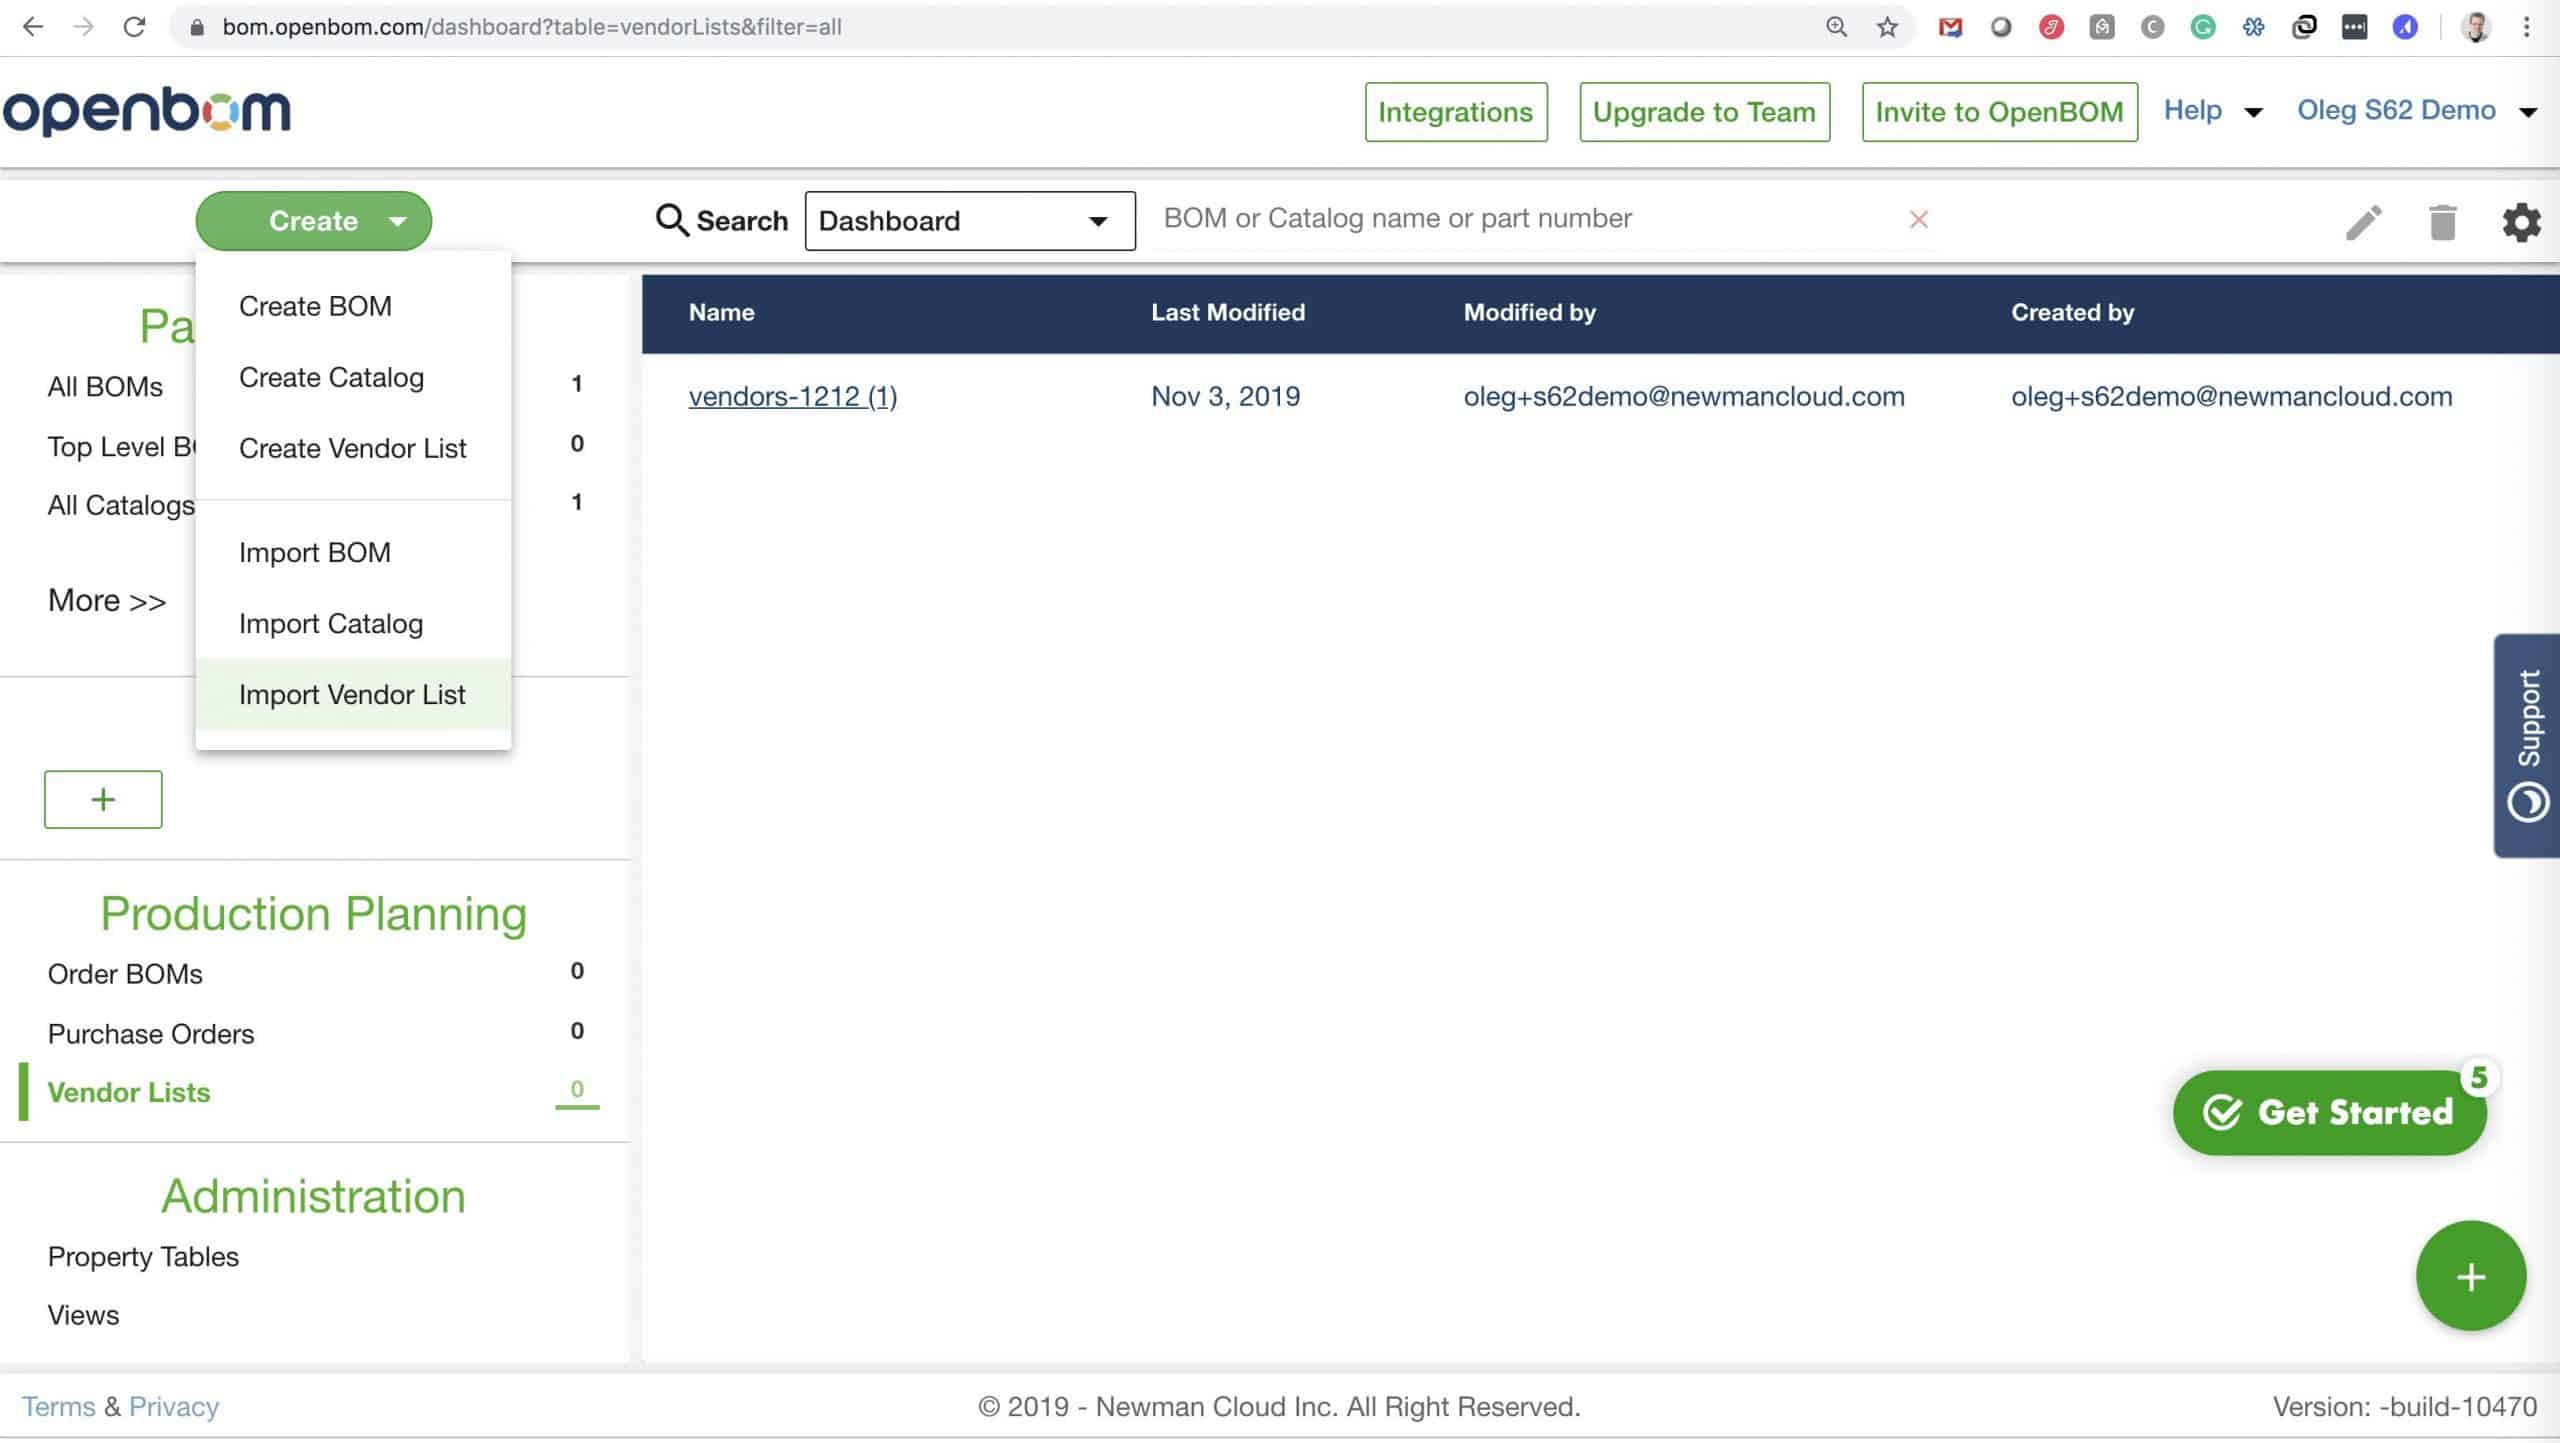Click the Help link

tap(2192, 110)
